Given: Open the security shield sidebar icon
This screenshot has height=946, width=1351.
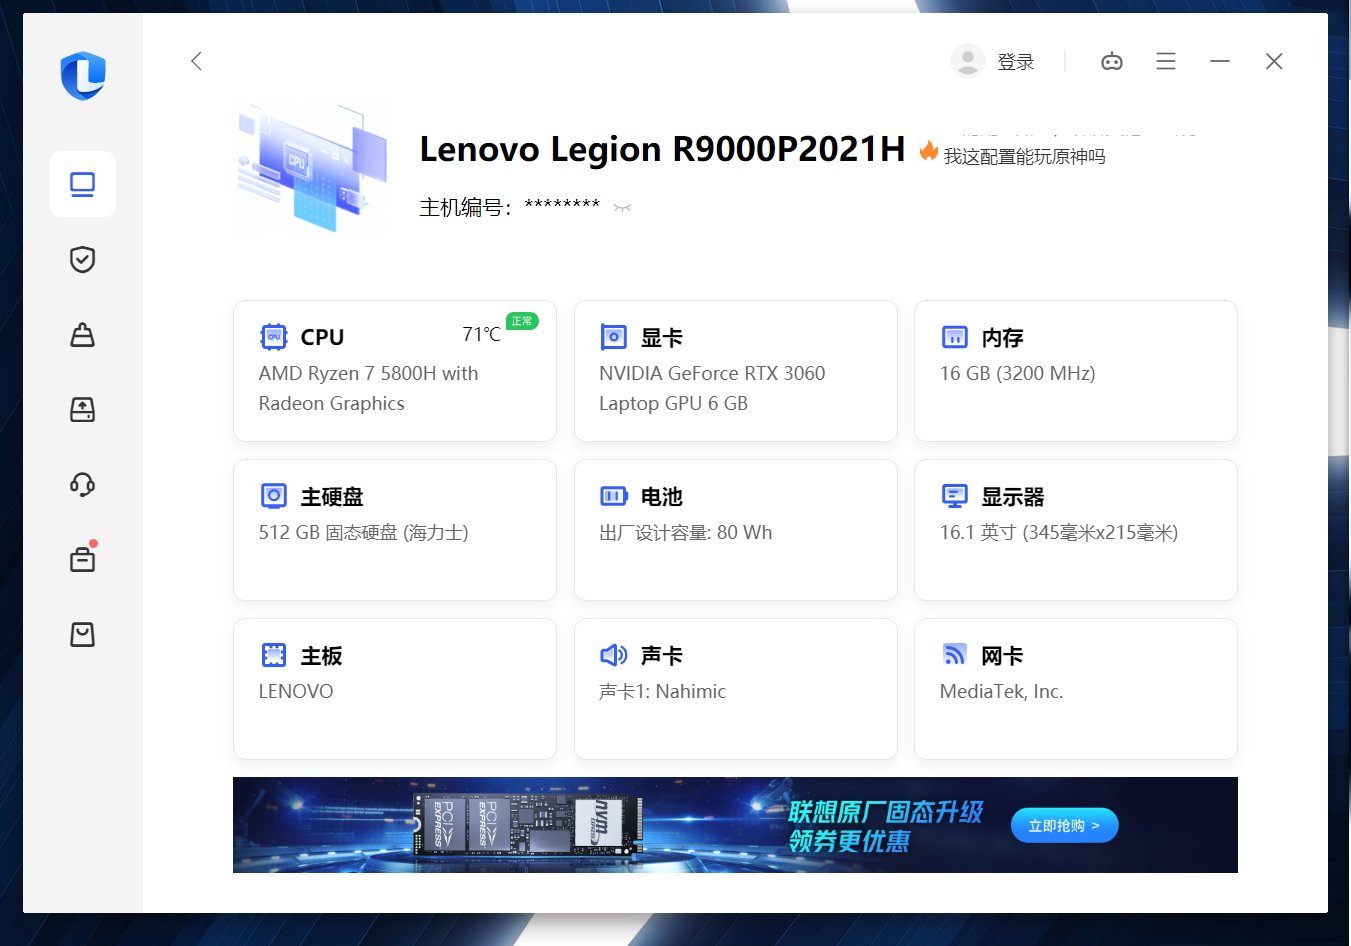Looking at the screenshot, I should [83, 259].
